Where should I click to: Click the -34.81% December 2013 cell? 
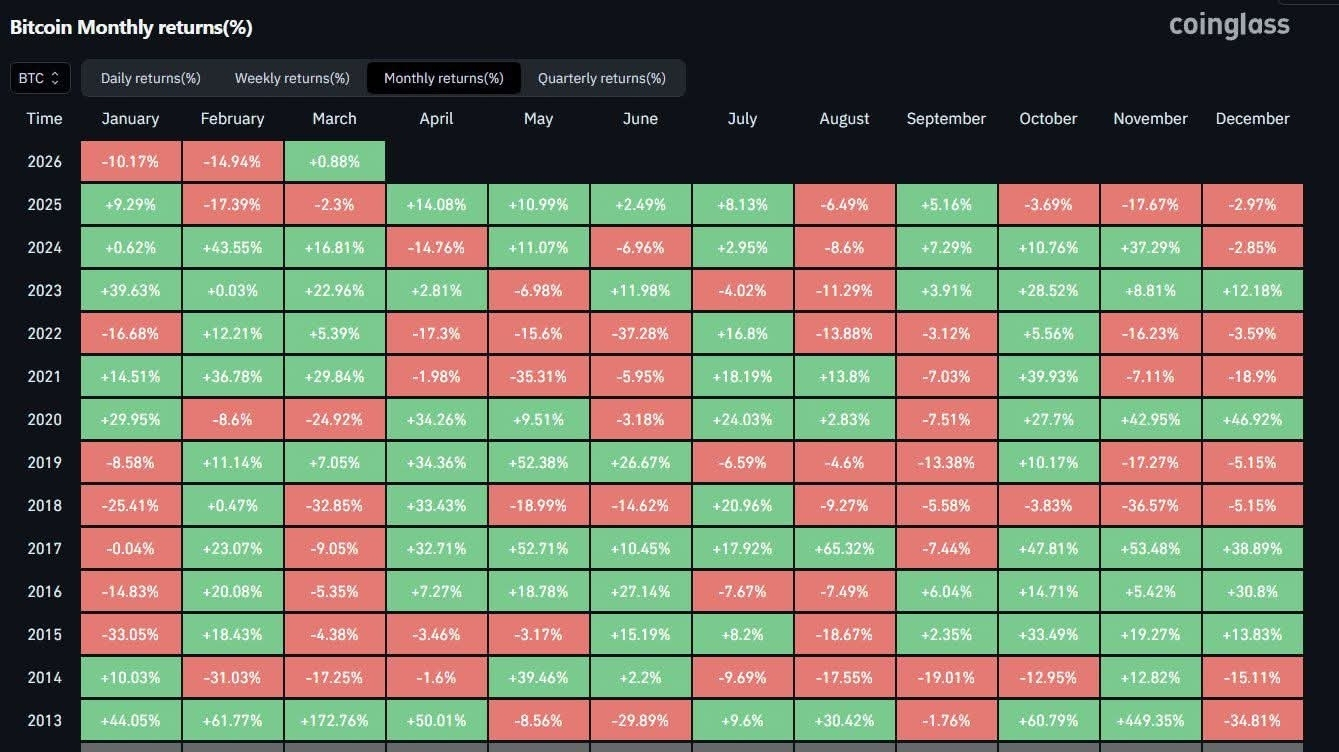coord(1252,720)
